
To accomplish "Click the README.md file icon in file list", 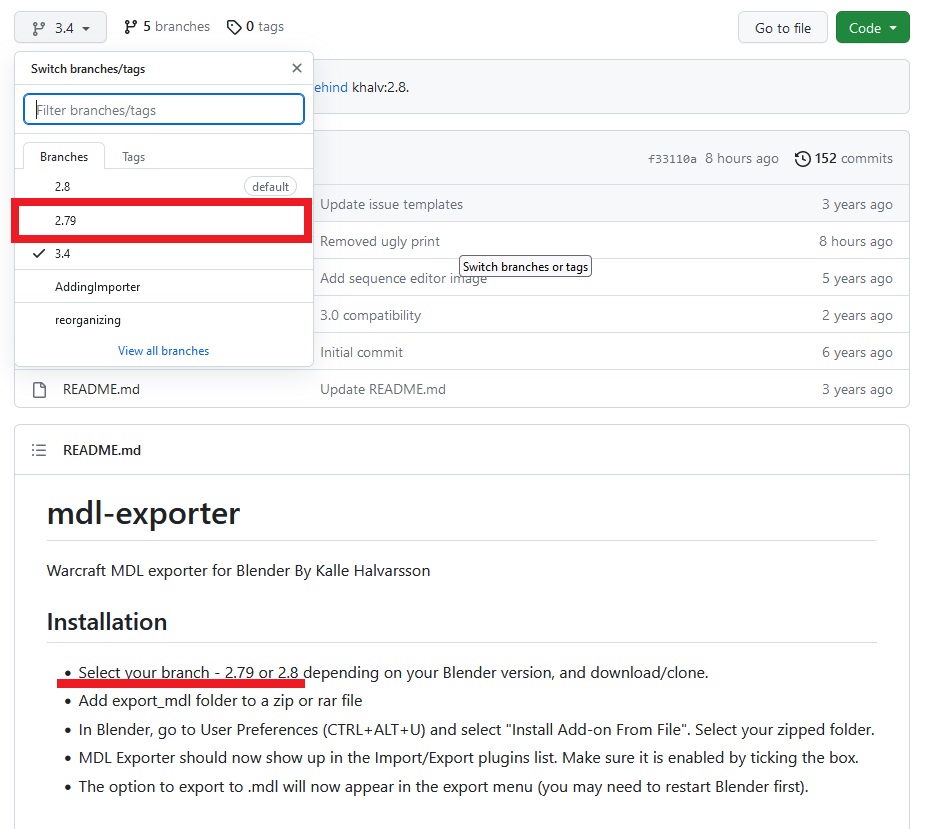I will (x=40, y=390).
